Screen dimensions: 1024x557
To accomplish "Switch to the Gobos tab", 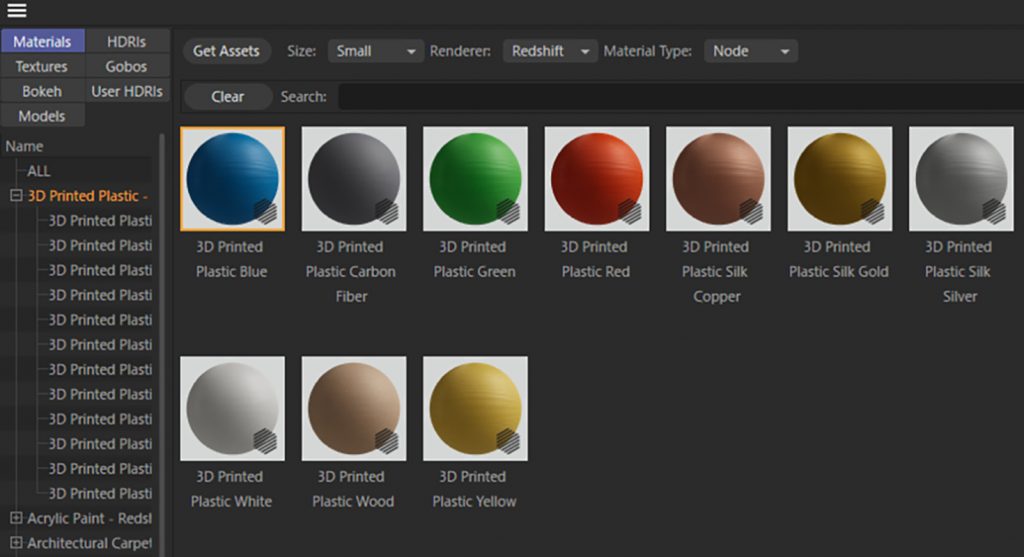I will click(x=126, y=66).
